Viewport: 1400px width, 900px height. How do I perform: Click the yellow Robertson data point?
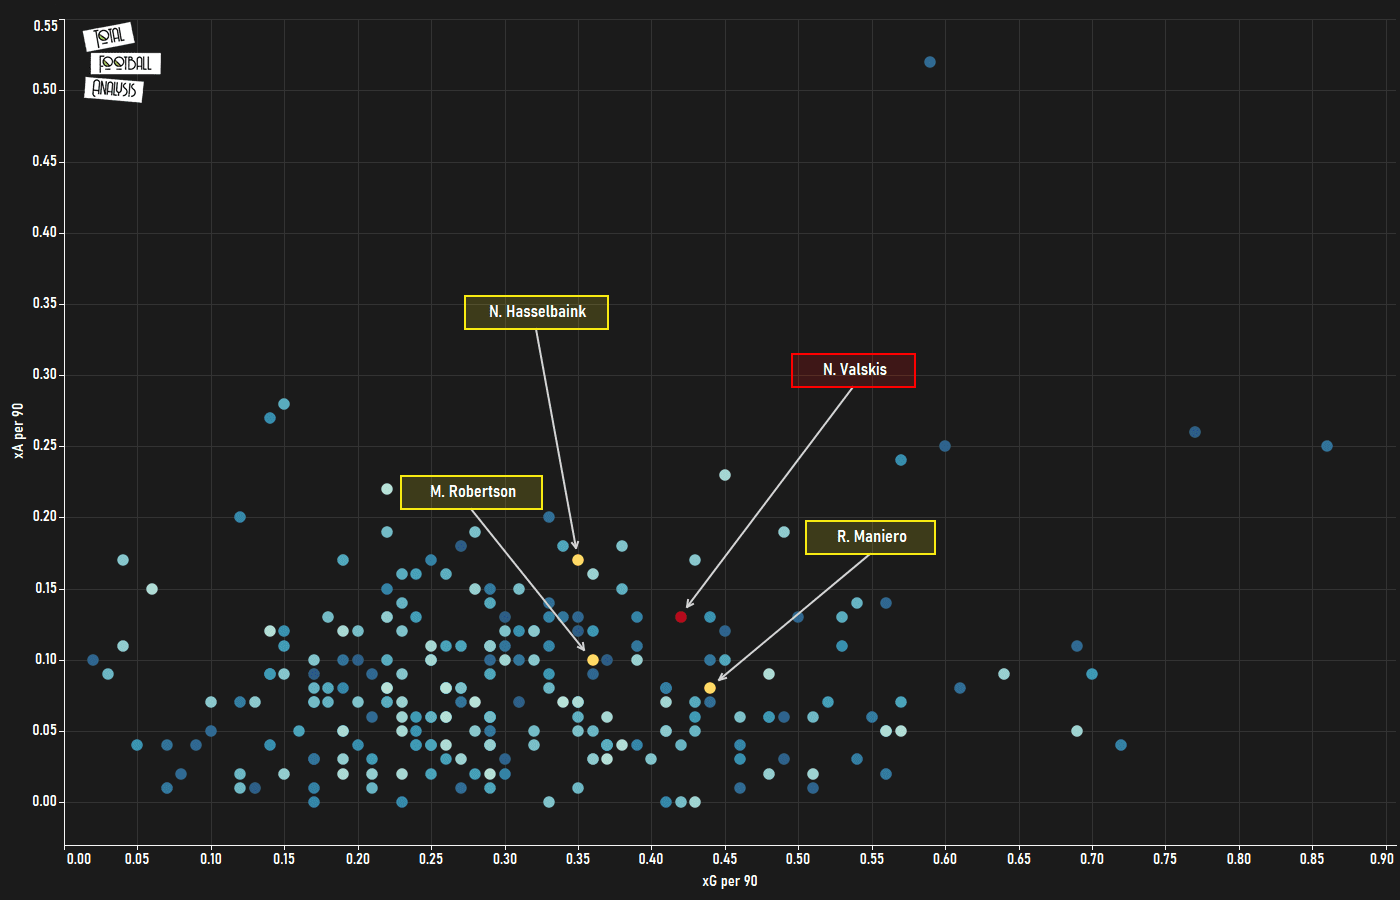(x=593, y=660)
